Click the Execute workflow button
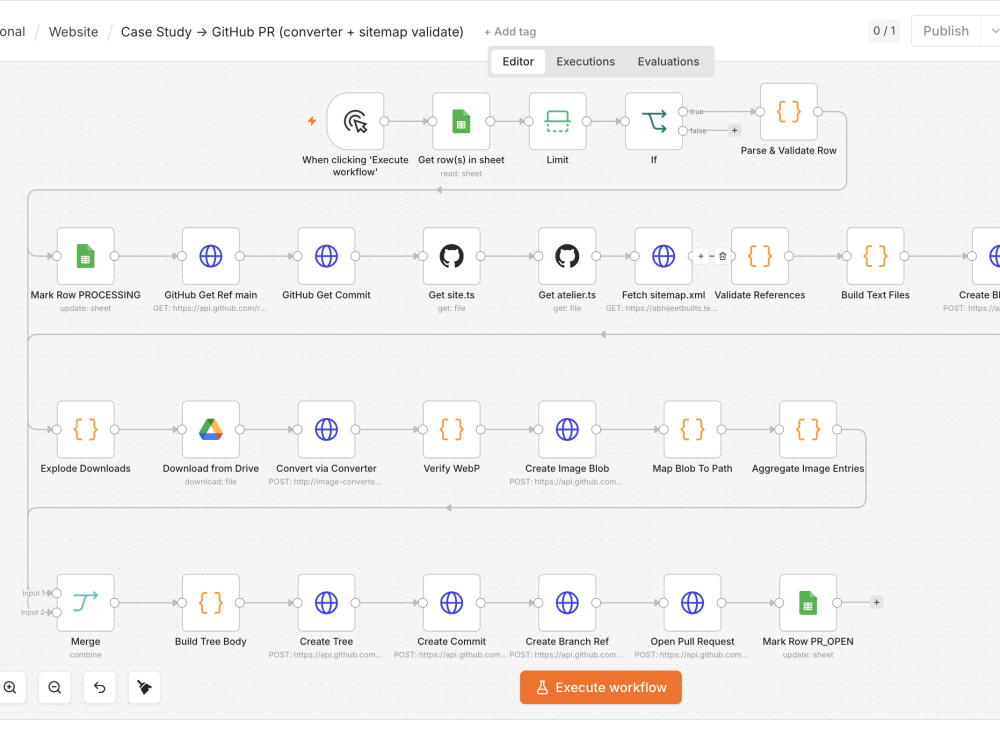Viewport: 1000px width, 750px height. [601, 688]
